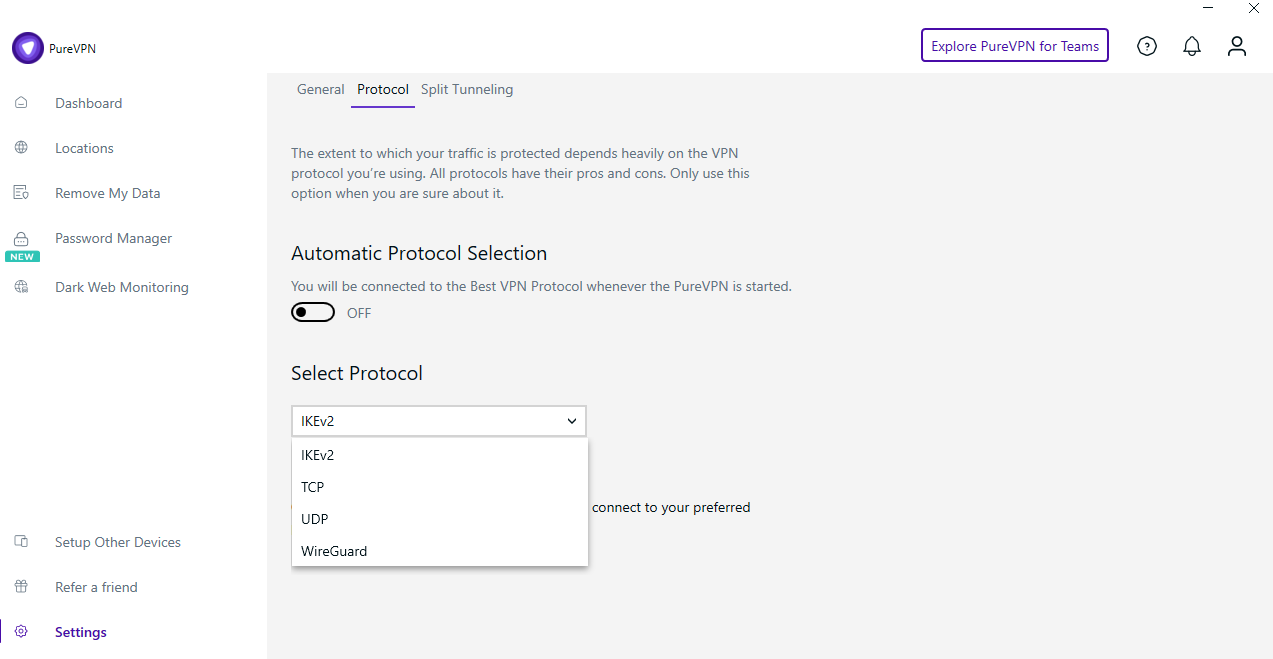The height and width of the screenshot is (659, 1273).
Task: Select UDP in the protocol options
Action: tap(314, 519)
